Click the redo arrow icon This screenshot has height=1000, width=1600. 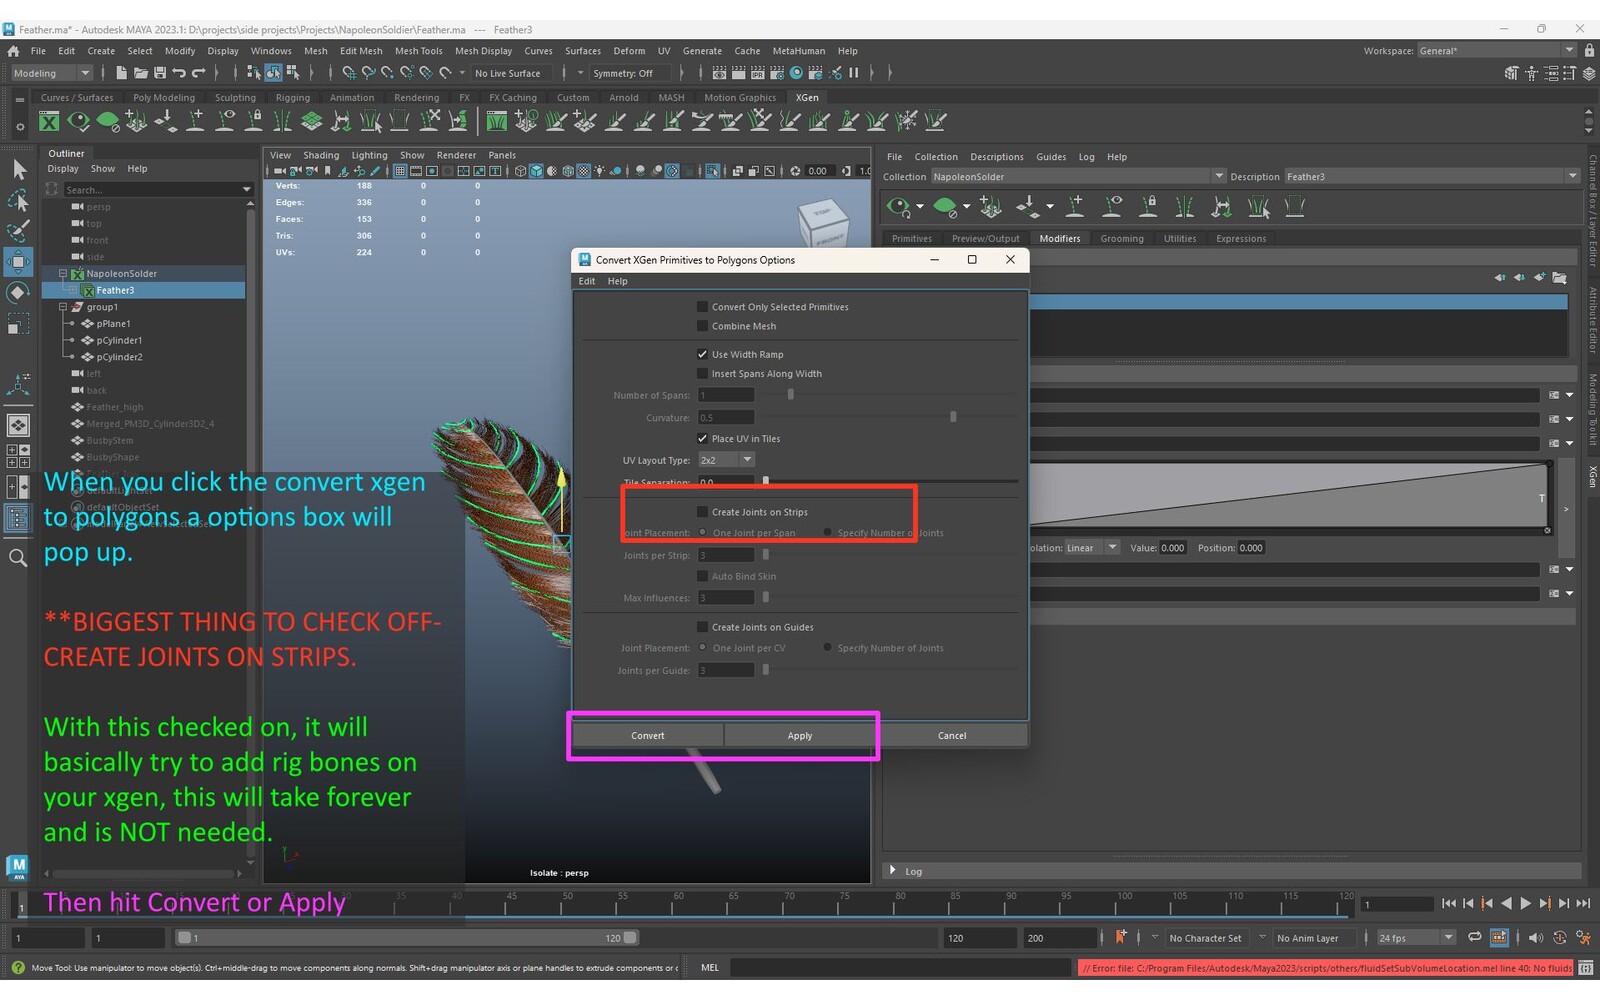coord(199,73)
